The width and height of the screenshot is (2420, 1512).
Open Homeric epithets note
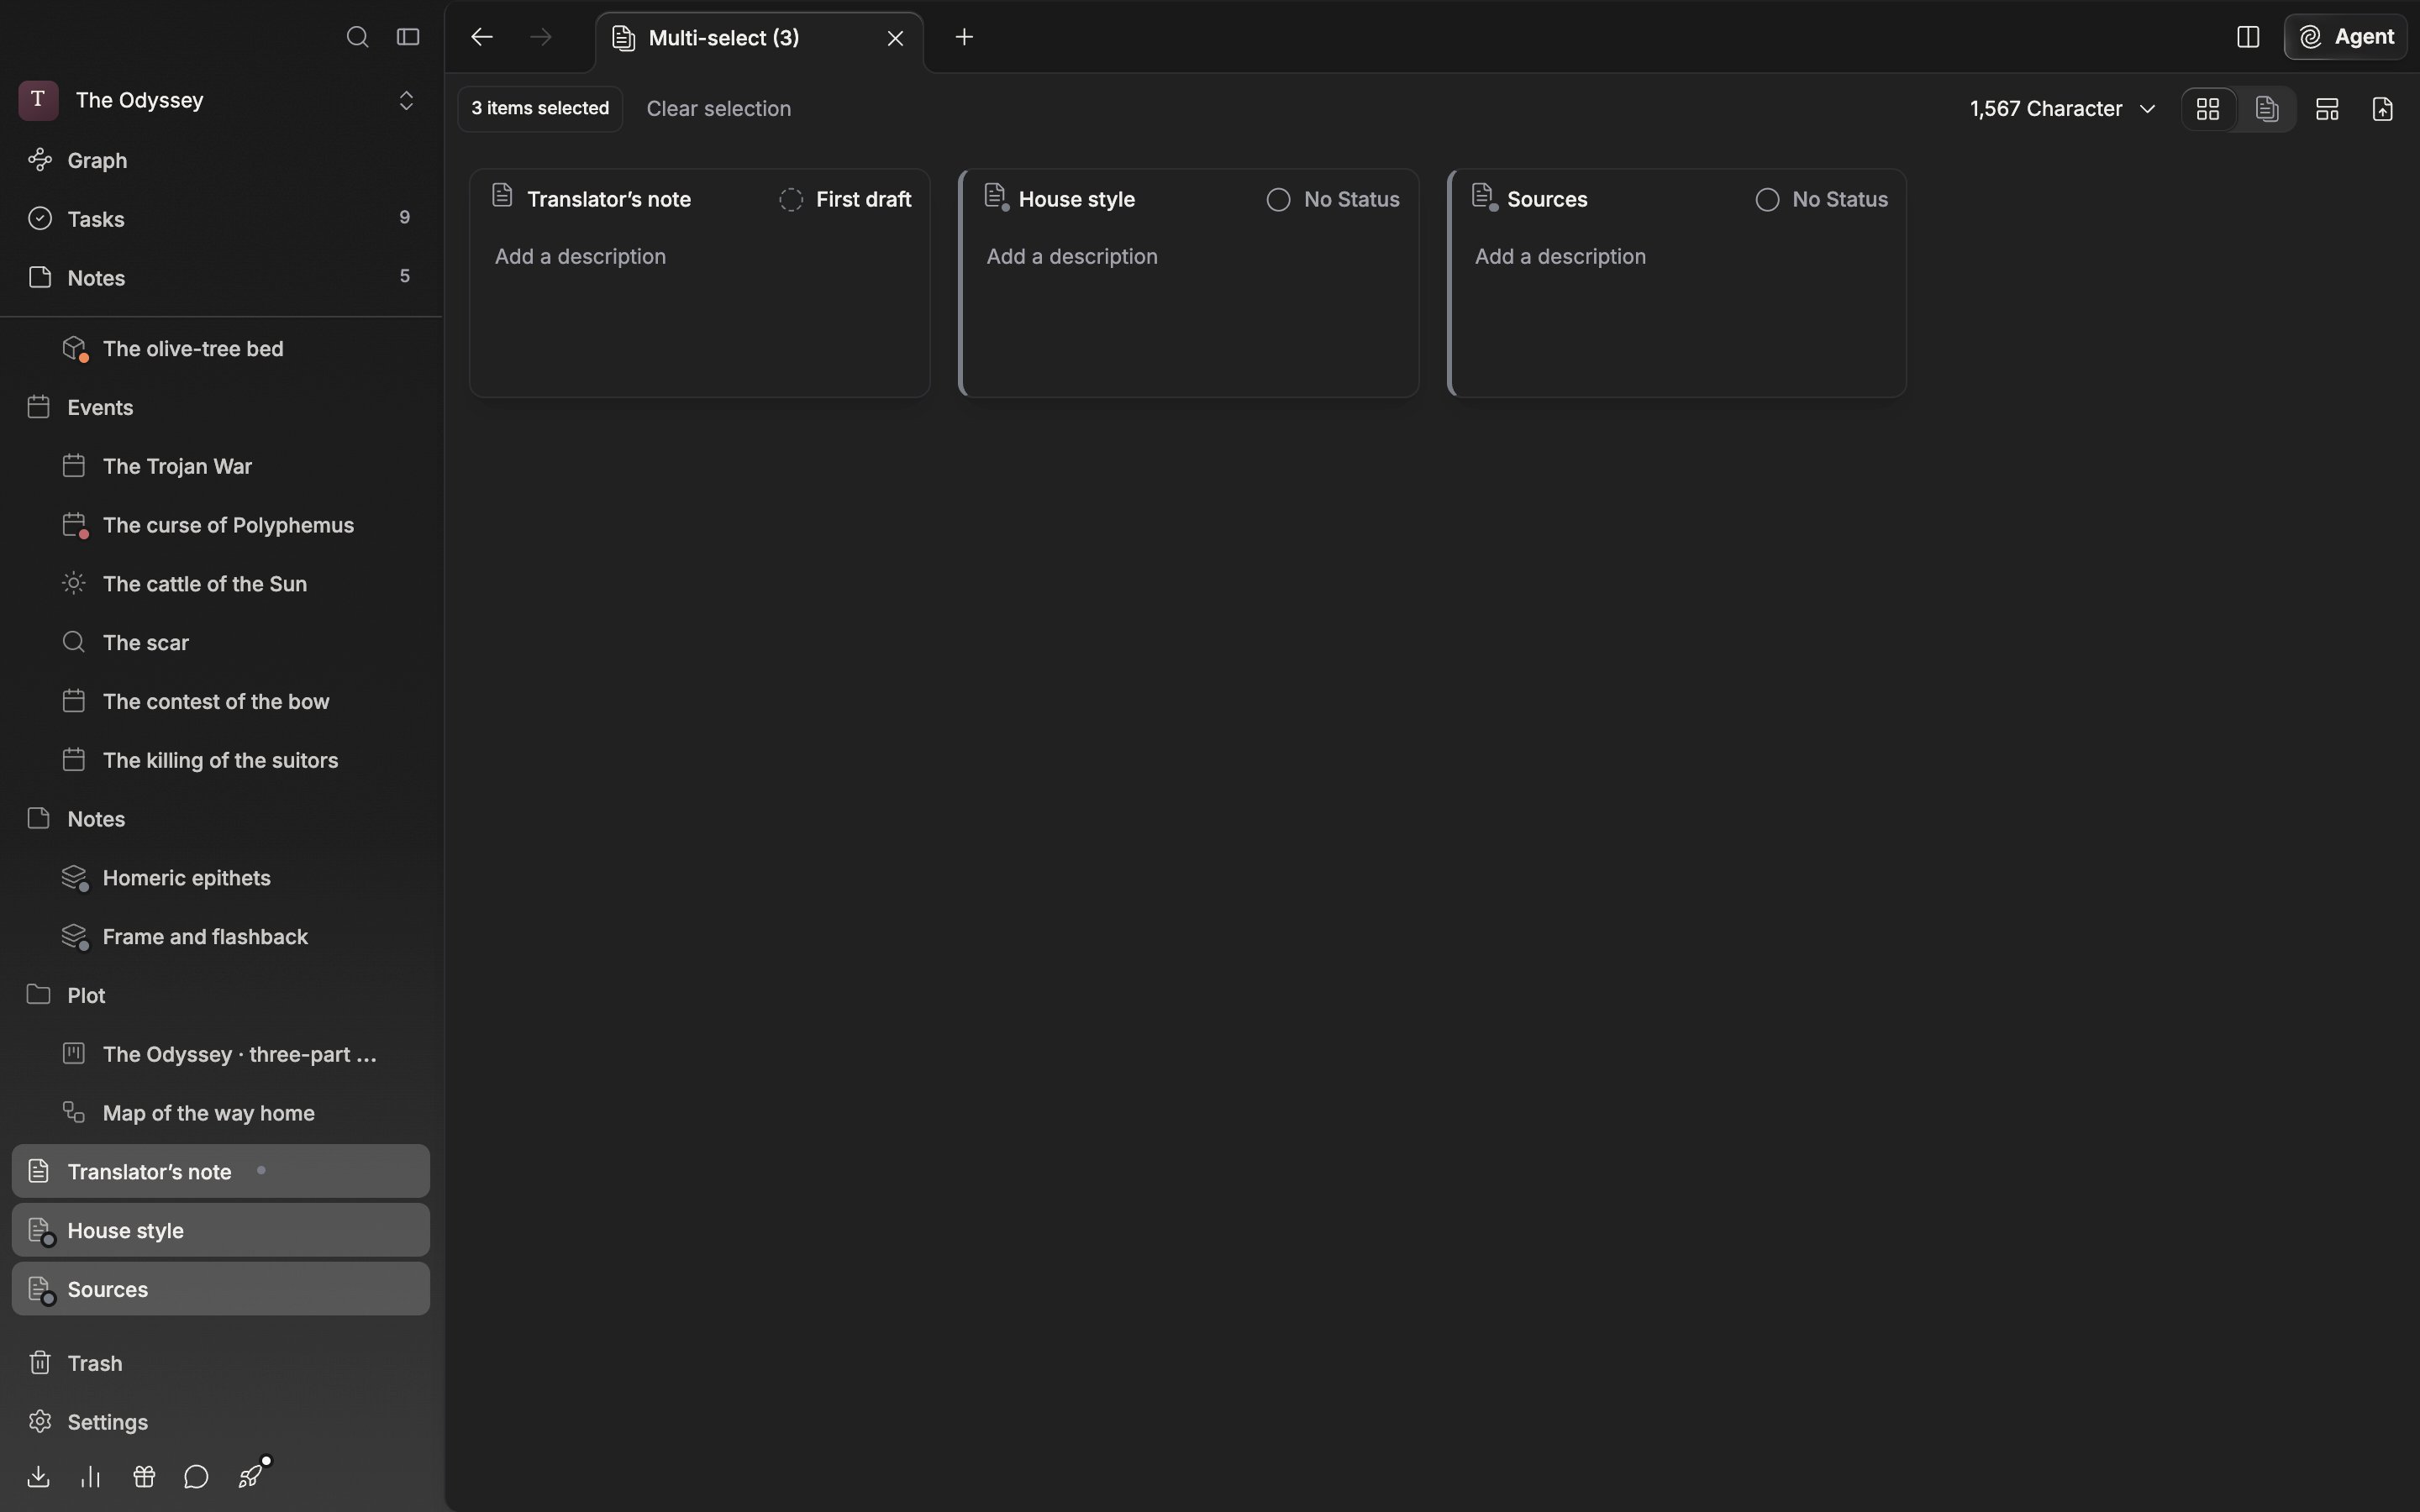pyautogui.click(x=220, y=878)
